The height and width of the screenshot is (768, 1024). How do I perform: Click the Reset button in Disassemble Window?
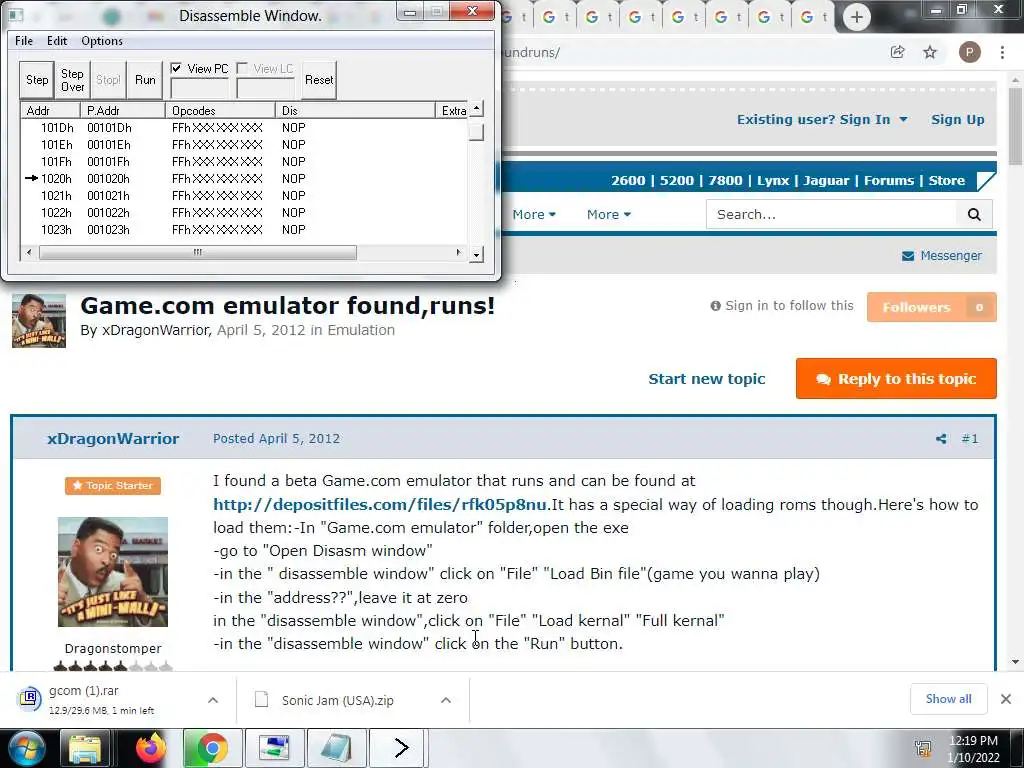[x=319, y=80]
